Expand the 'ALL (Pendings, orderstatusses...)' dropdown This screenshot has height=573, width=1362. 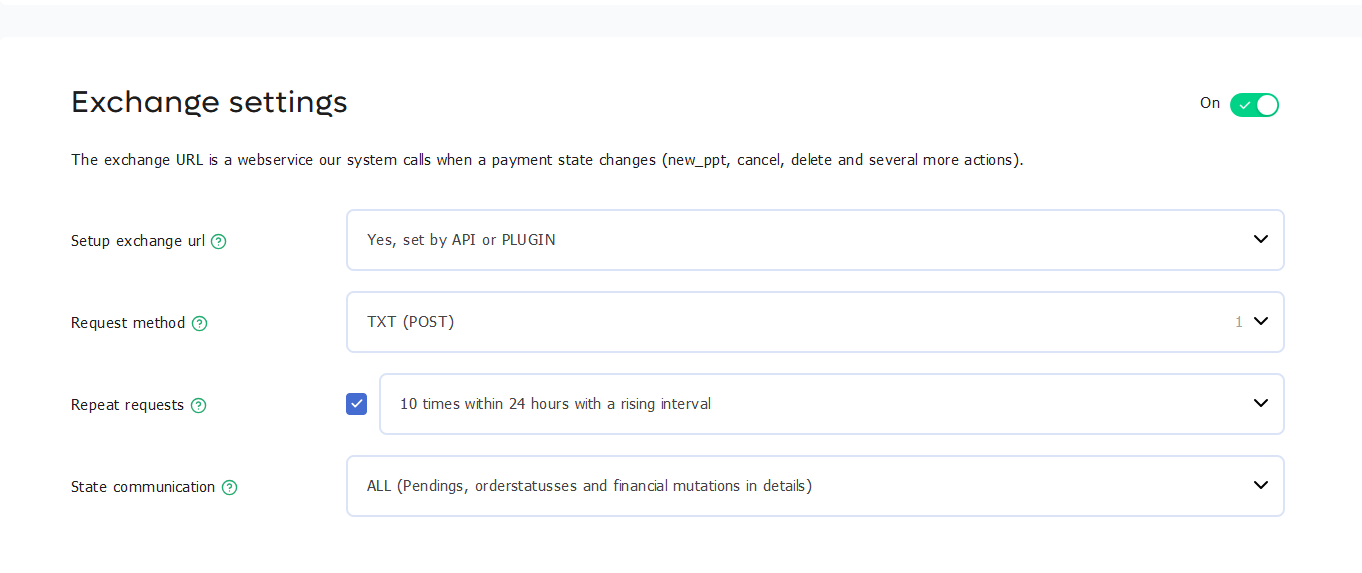pyautogui.click(x=815, y=486)
